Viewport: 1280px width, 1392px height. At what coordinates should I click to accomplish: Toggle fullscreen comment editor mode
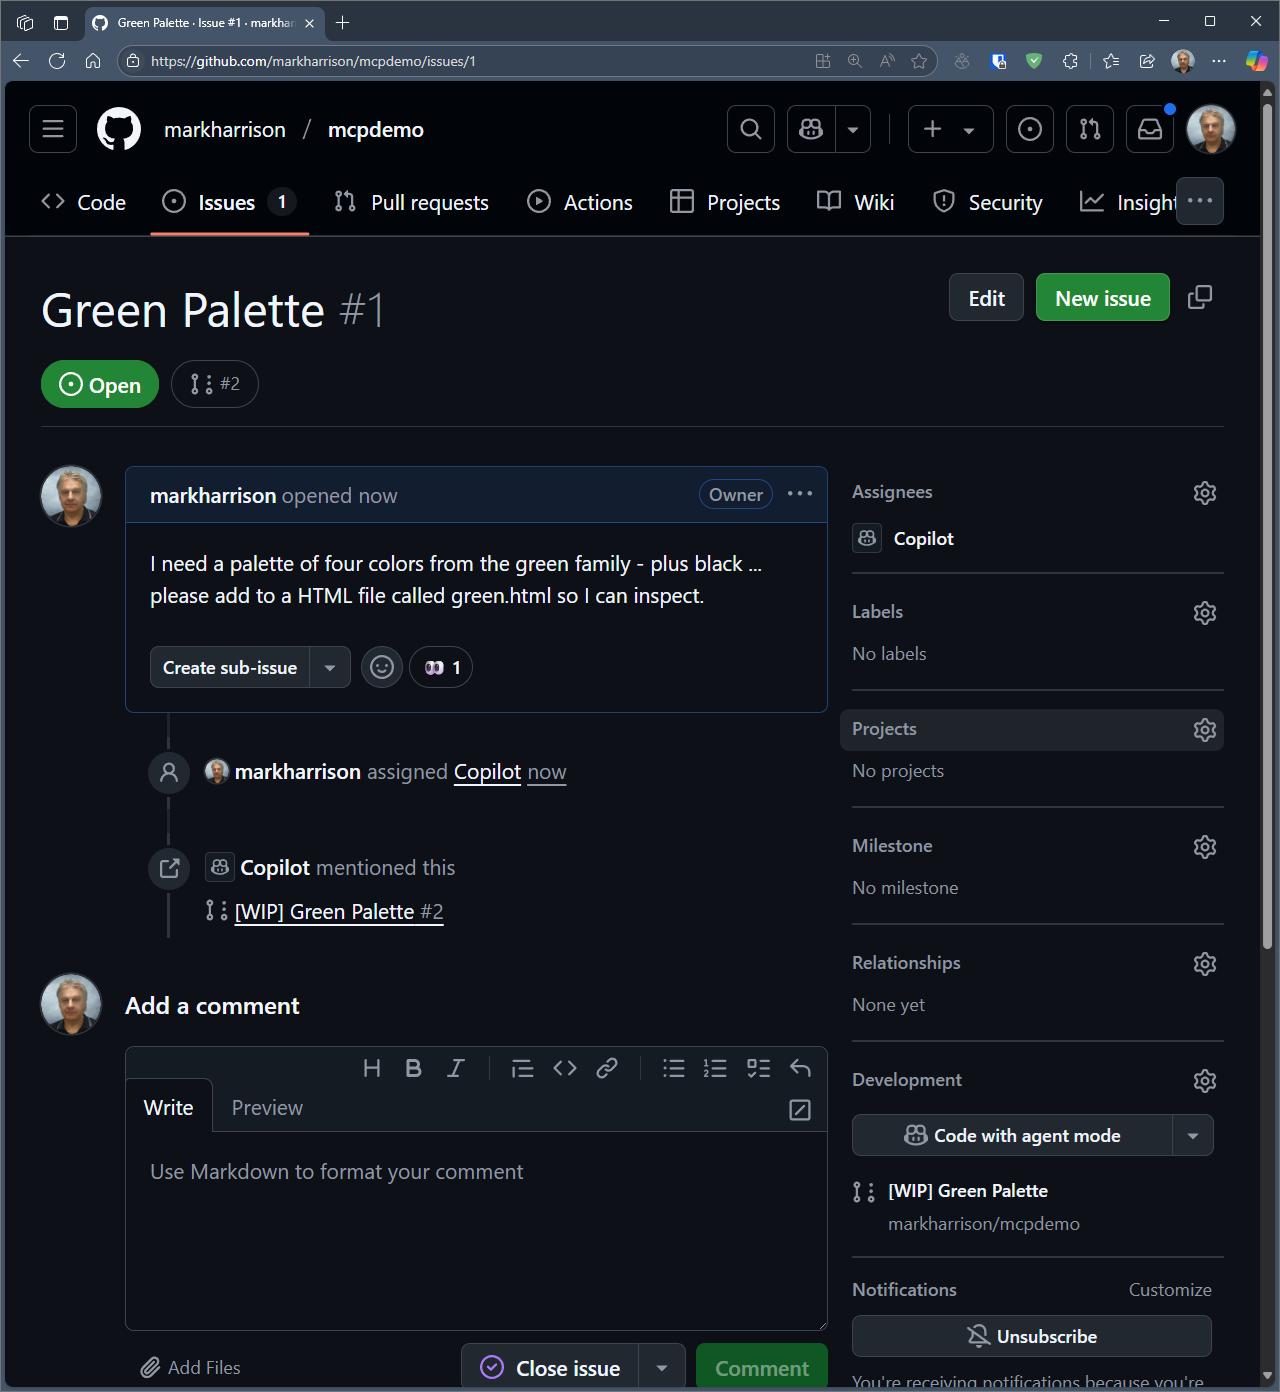[x=800, y=1109]
